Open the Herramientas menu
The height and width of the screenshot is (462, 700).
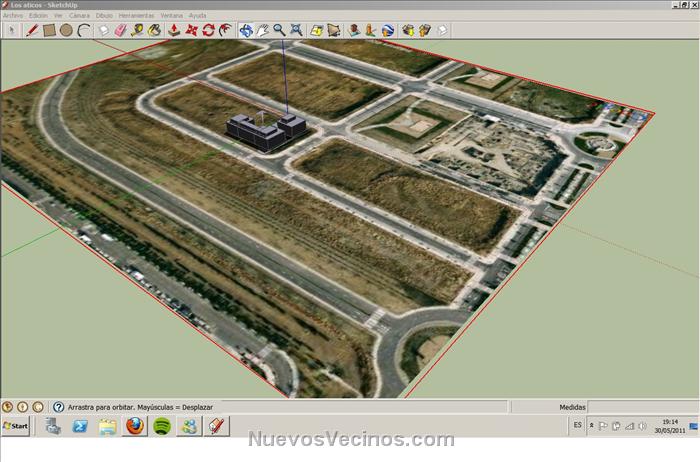pos(136,16)
